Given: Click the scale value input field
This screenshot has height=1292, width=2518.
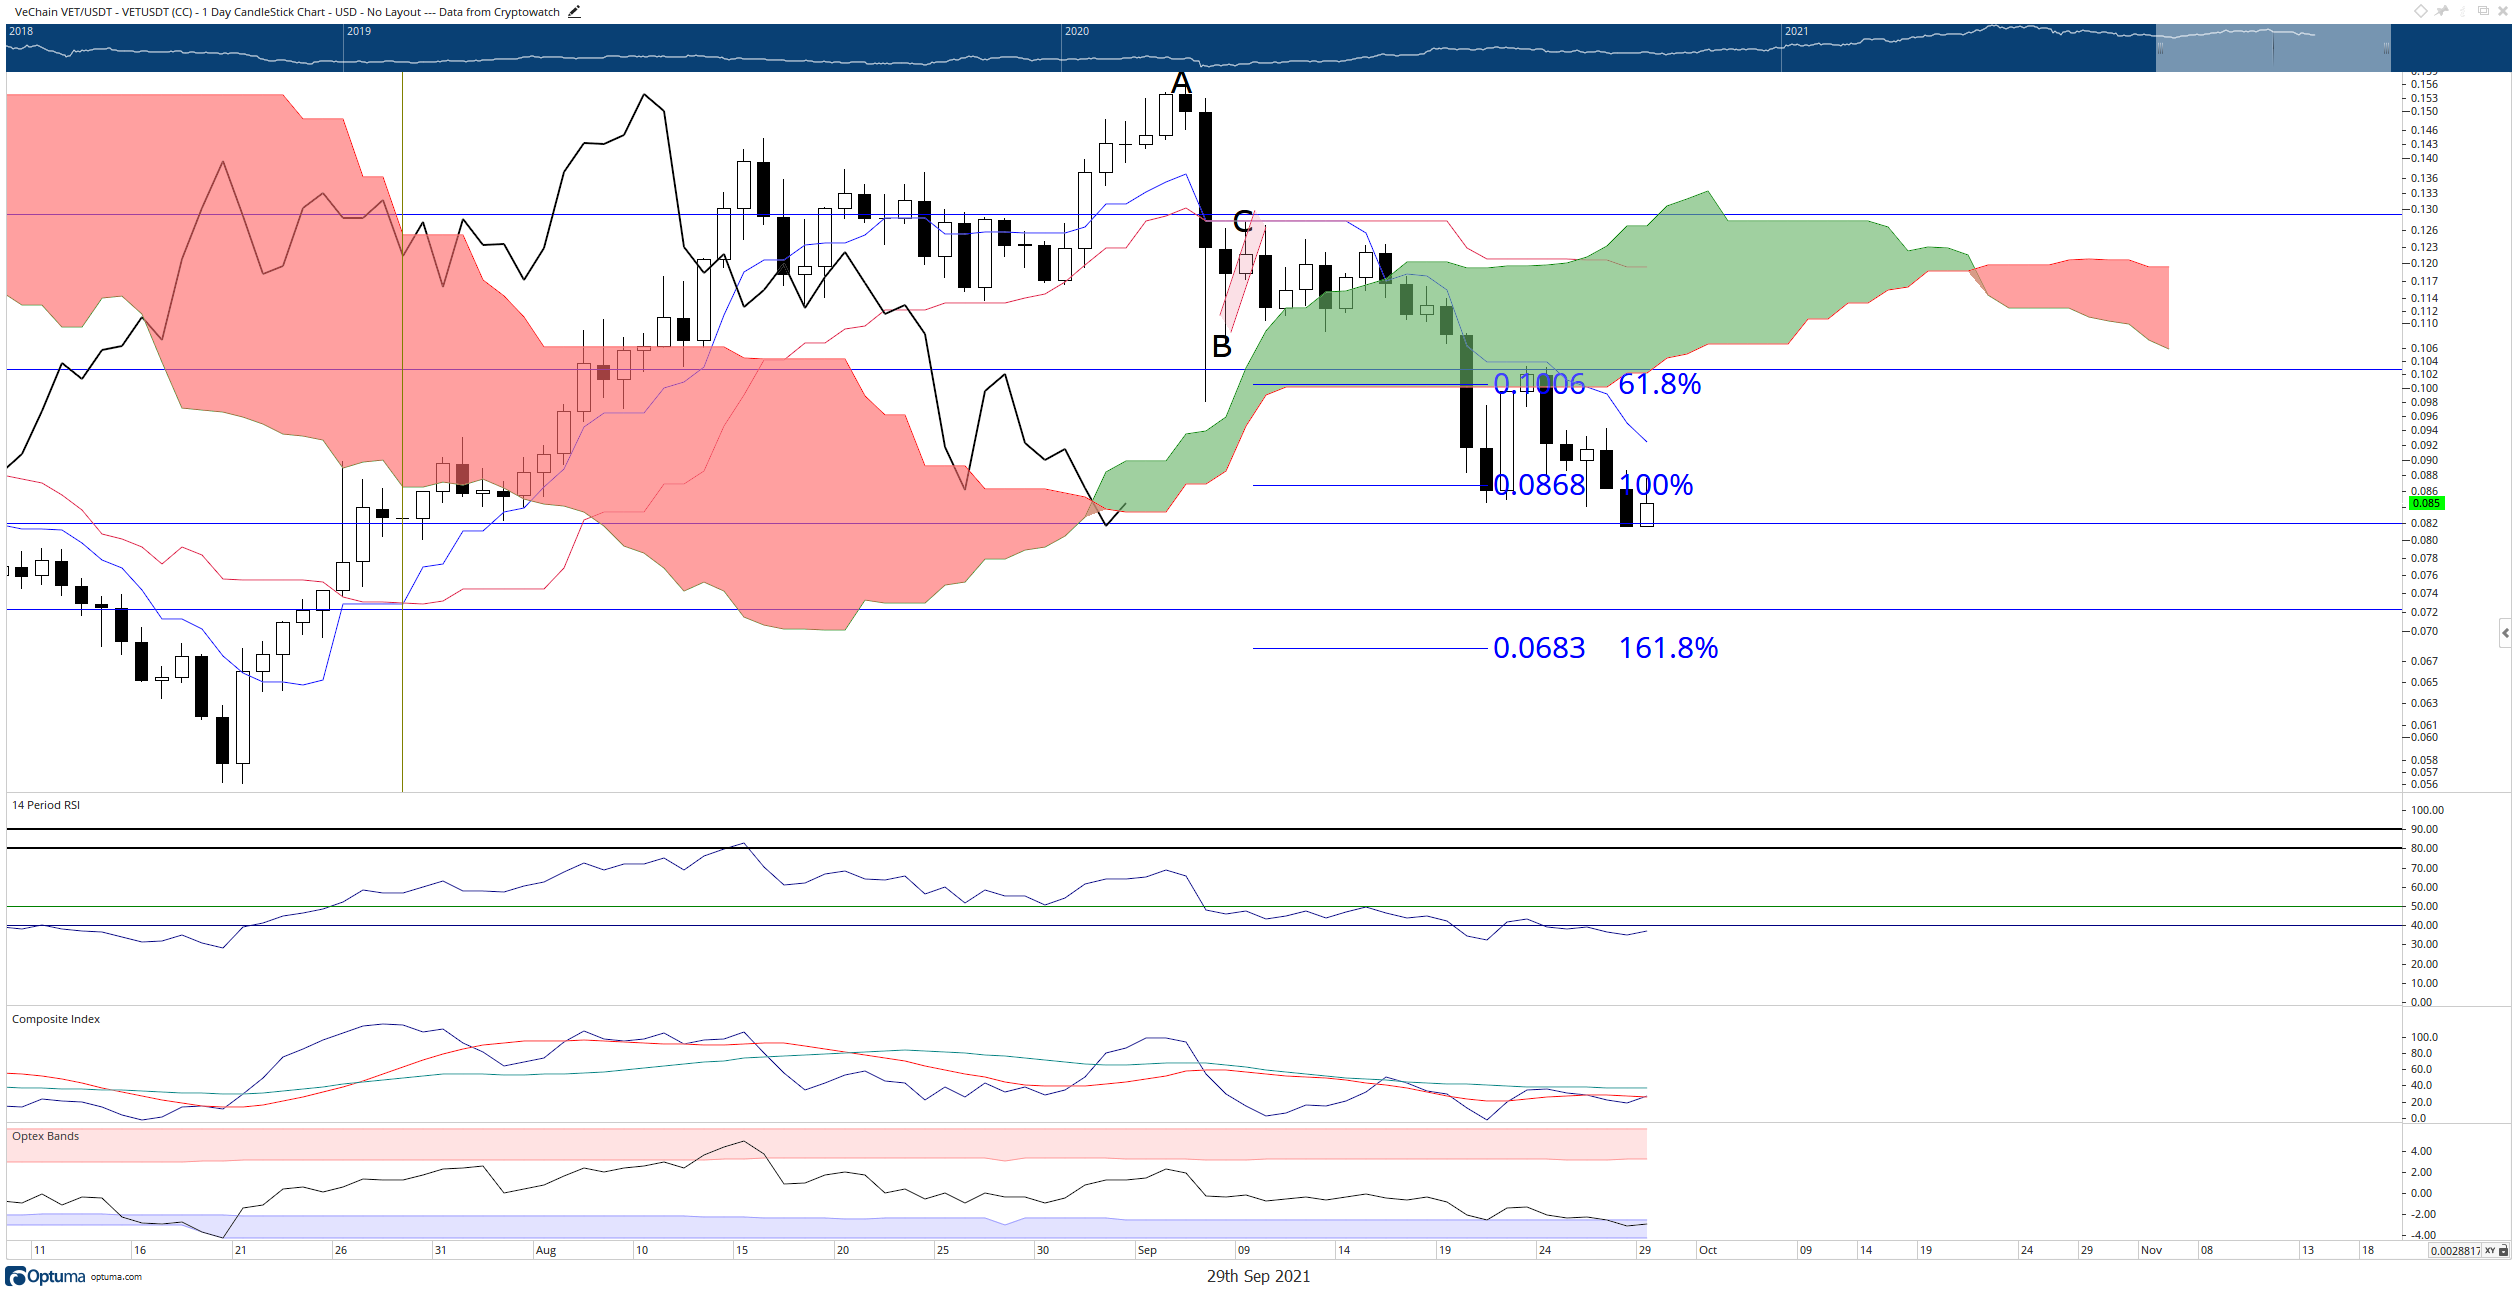Looking at the screenshot, I should click(x=2455, y=1250).
